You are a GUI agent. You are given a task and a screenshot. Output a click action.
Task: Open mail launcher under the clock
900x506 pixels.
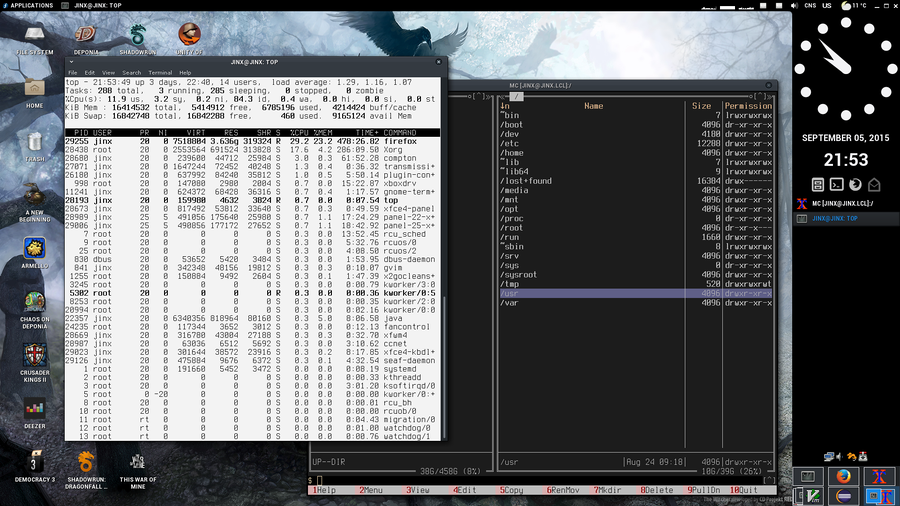click(874, 185)
